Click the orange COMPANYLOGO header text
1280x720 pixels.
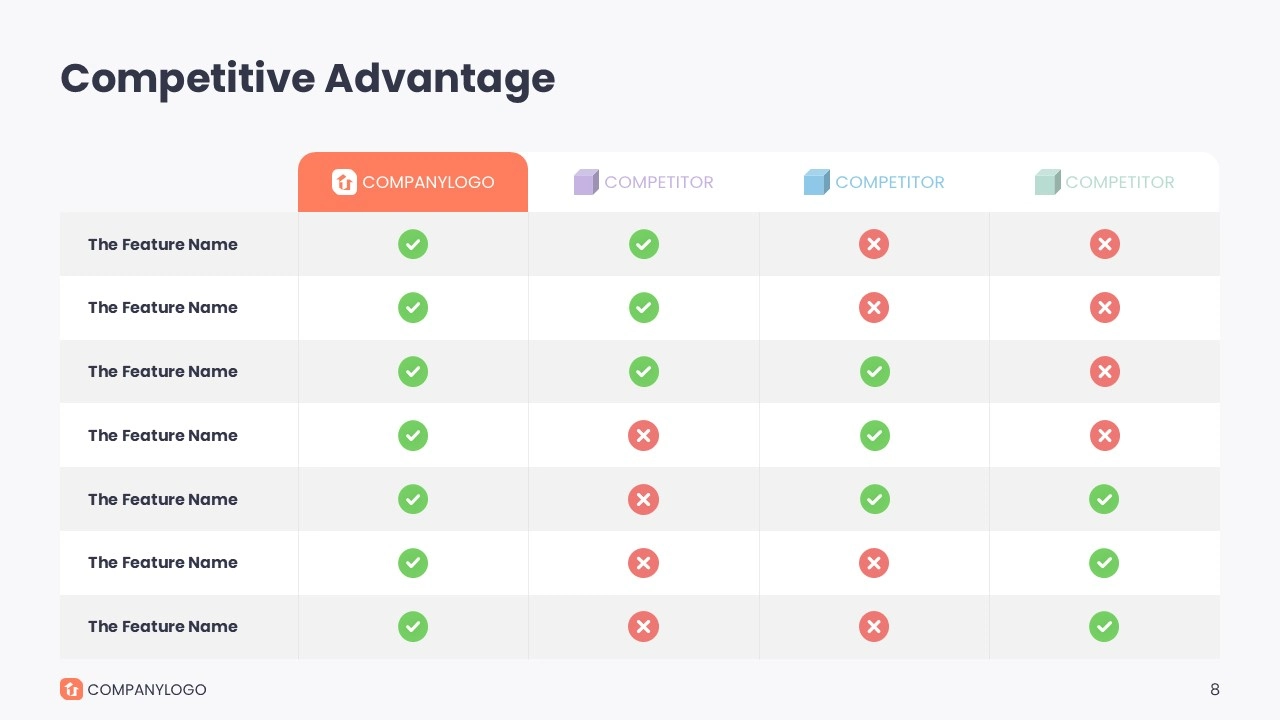tap(428, 182)
